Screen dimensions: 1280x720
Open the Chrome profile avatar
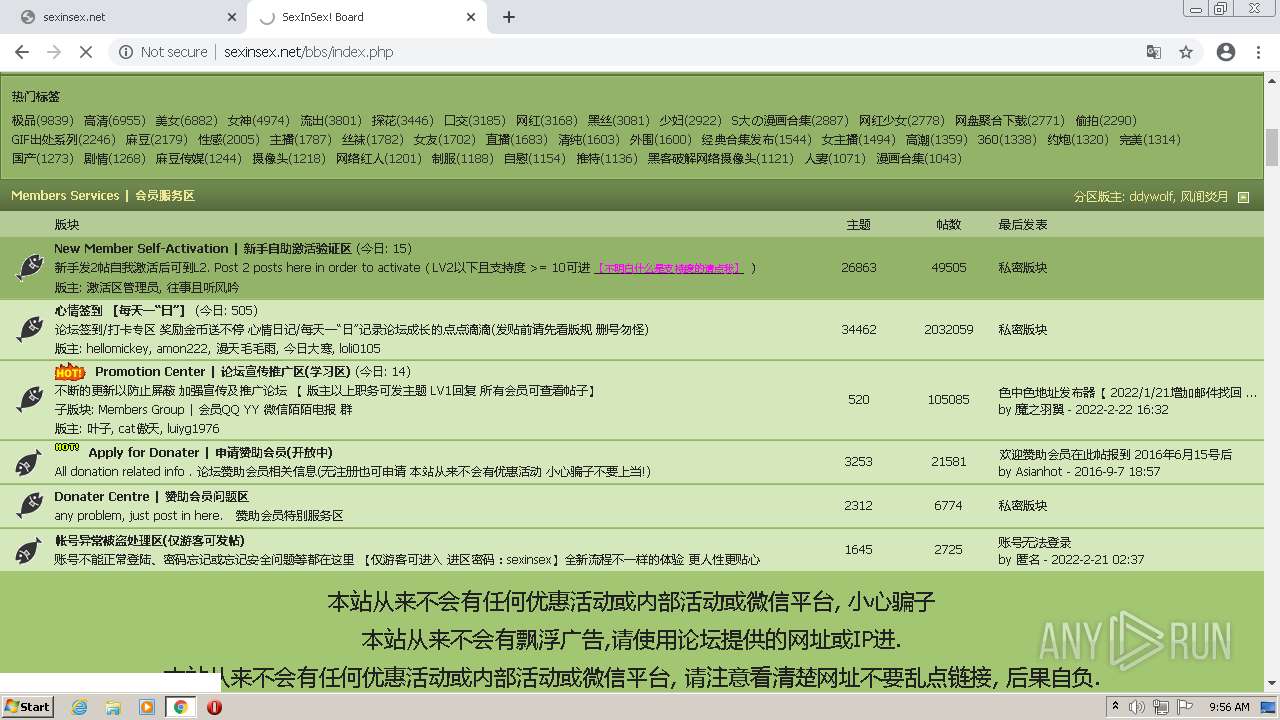[1226, 52]
